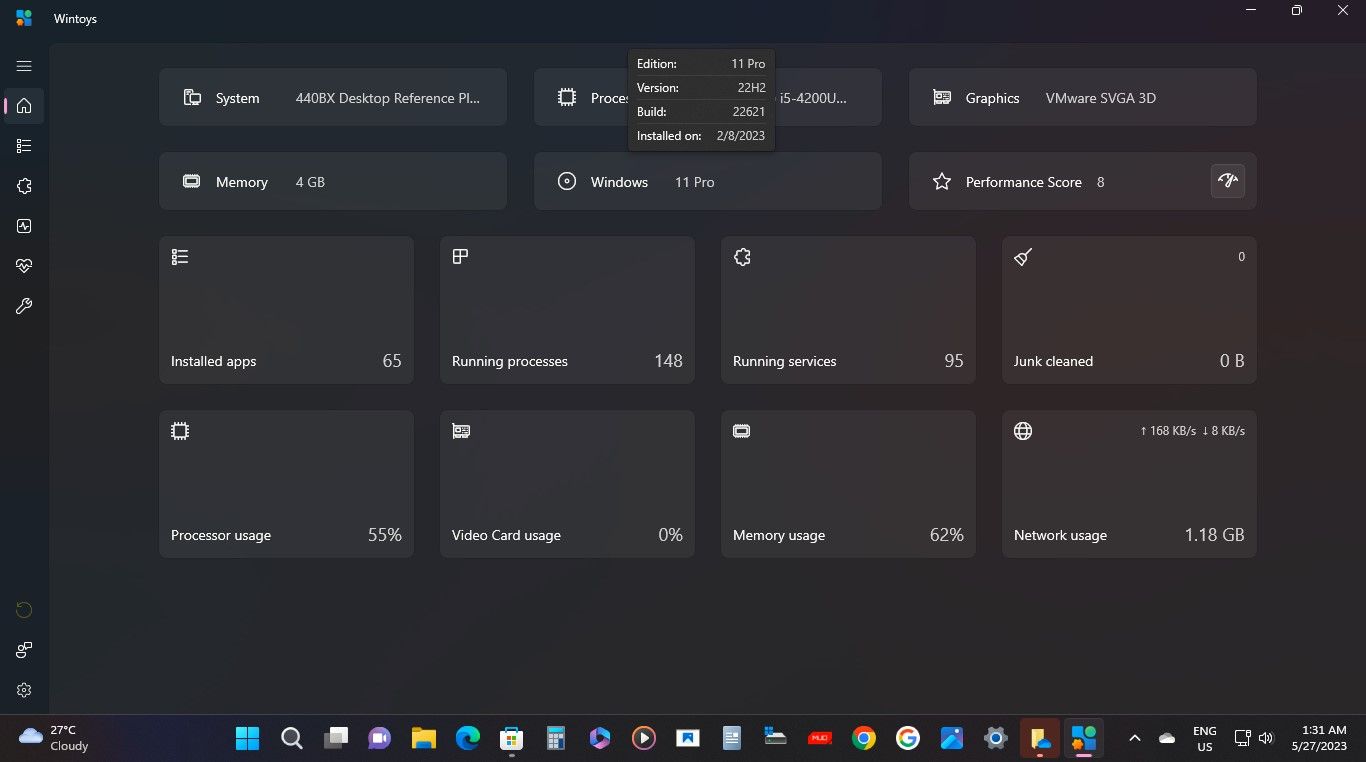Open the Installed apps tile
The width and height of the screenshot is (1366, 762).
pos(286,310)
